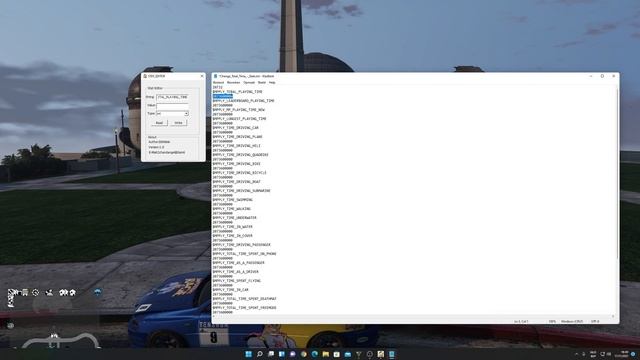
Task: Click the MPPLY_TIME_DRIVING_CAR line
Action: coord(236,128)
